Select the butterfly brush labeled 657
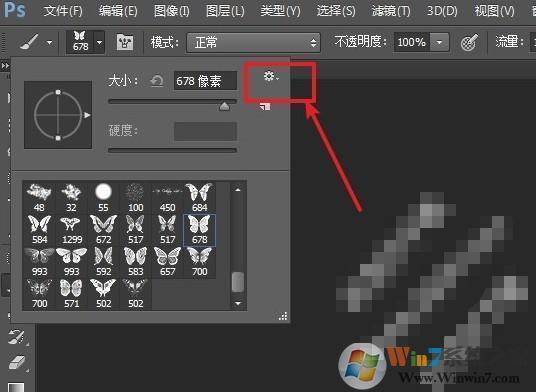The height and width of the screenshot is (392, 536). pos(167,262)
